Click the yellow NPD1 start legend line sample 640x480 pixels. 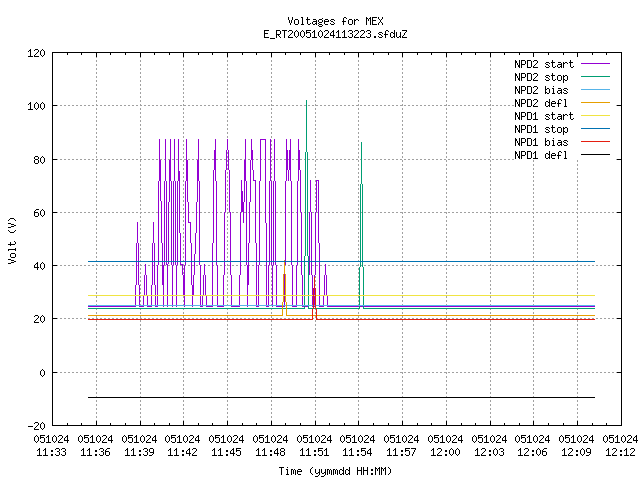(x=595, y=116)
